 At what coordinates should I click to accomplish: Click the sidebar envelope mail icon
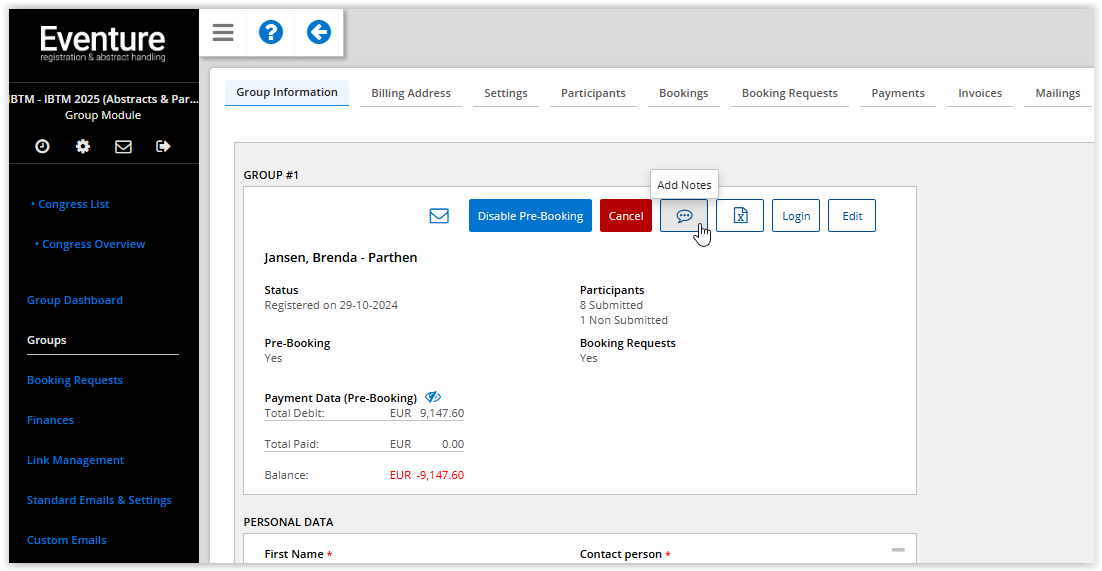pos(123,146)
